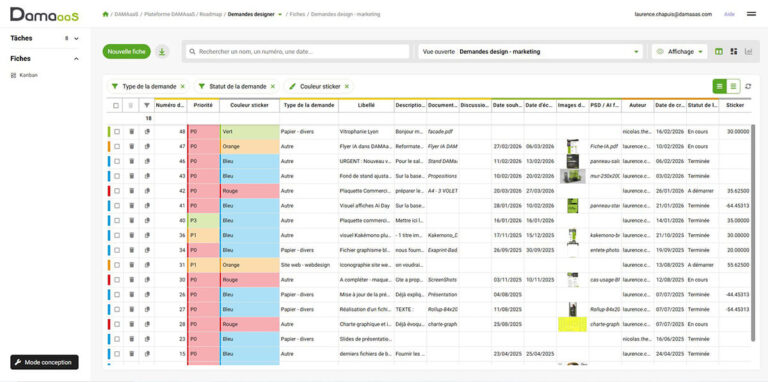Screen dimensions: 768x382
Task: Toggle the select-all checkbox in header
Action: click(116, 105)
